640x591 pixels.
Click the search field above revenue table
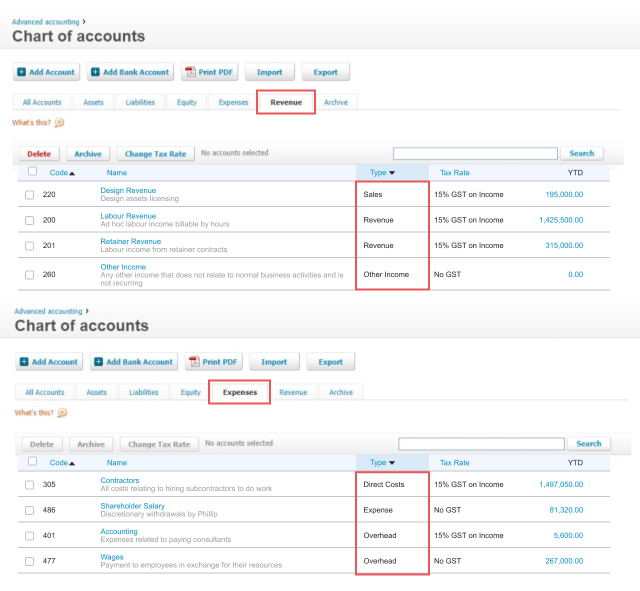coord(475,154)
